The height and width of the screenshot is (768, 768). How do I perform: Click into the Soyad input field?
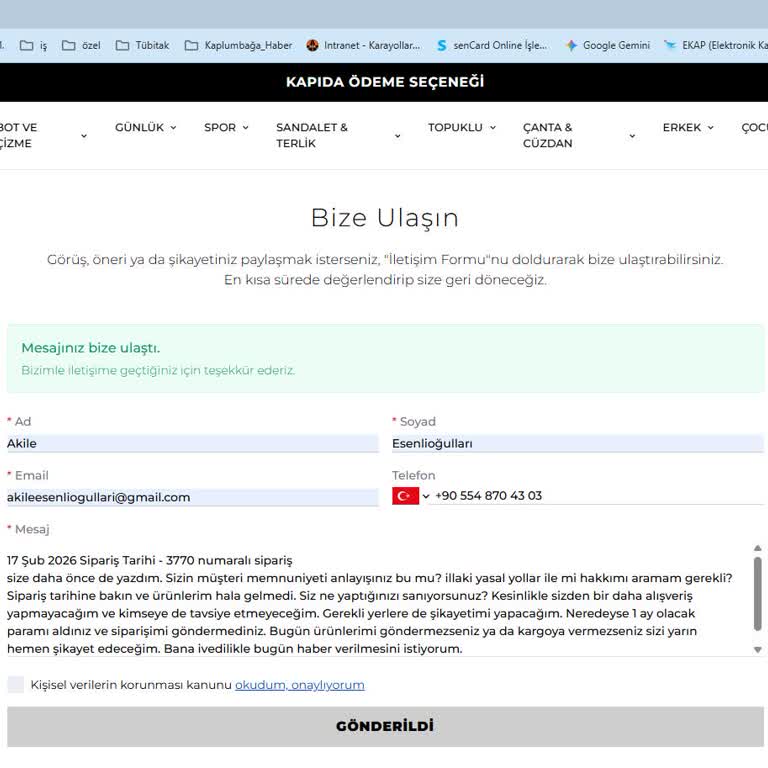pyautogui.click(x=577, y=443)
